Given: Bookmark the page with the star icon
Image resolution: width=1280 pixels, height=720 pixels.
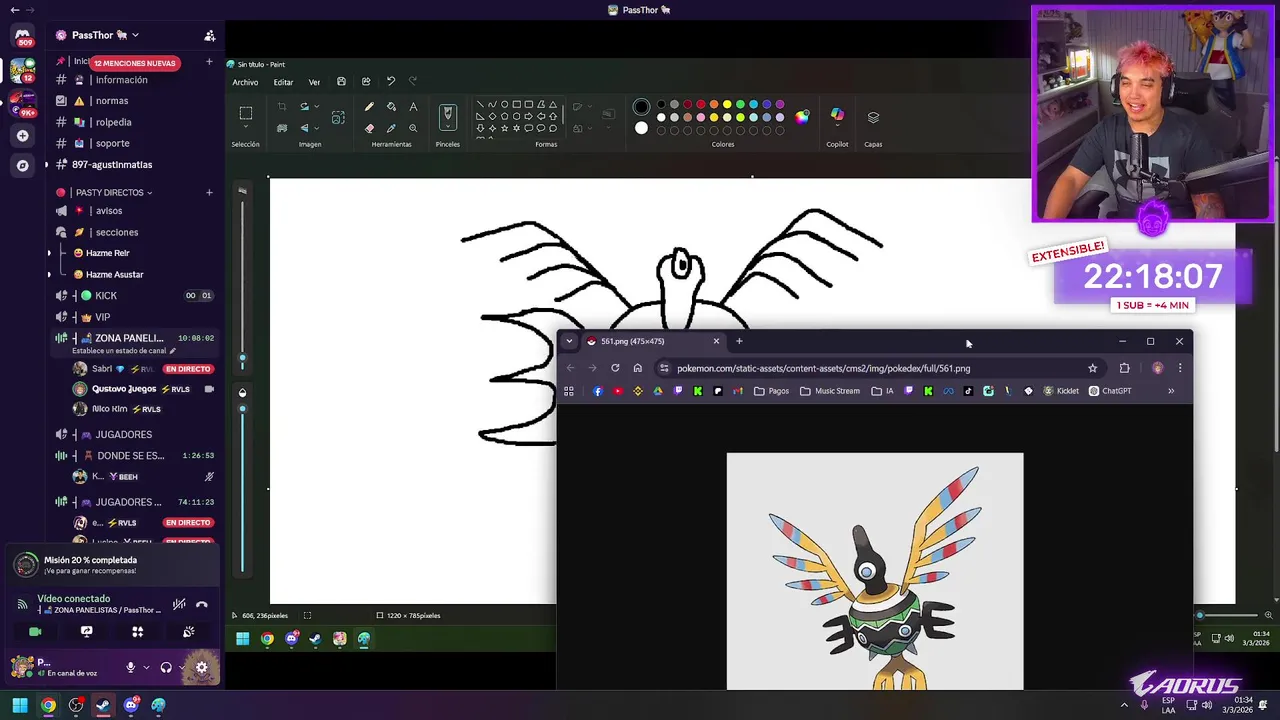Looking at the screenshot, I should coord(1092,368).
